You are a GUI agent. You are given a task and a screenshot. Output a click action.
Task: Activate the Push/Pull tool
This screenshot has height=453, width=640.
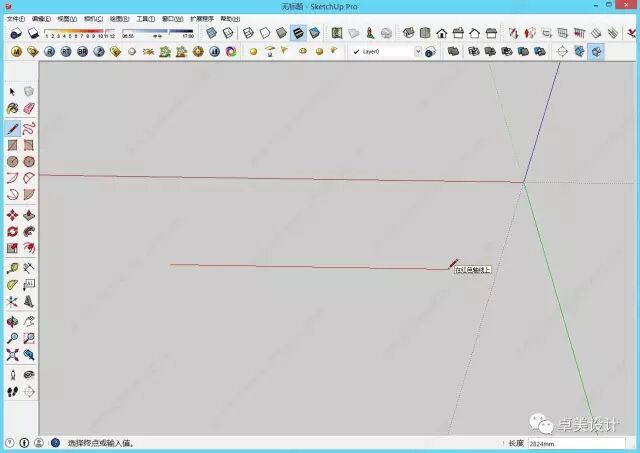[x=29, y=215]
